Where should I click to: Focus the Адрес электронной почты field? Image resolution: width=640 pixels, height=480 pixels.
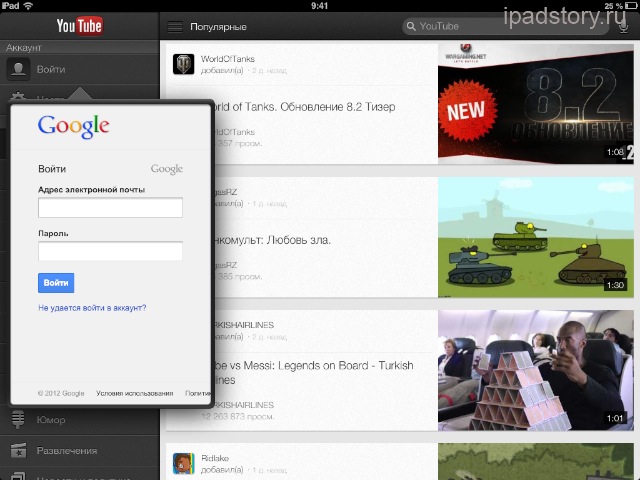[x=110, y=208]
